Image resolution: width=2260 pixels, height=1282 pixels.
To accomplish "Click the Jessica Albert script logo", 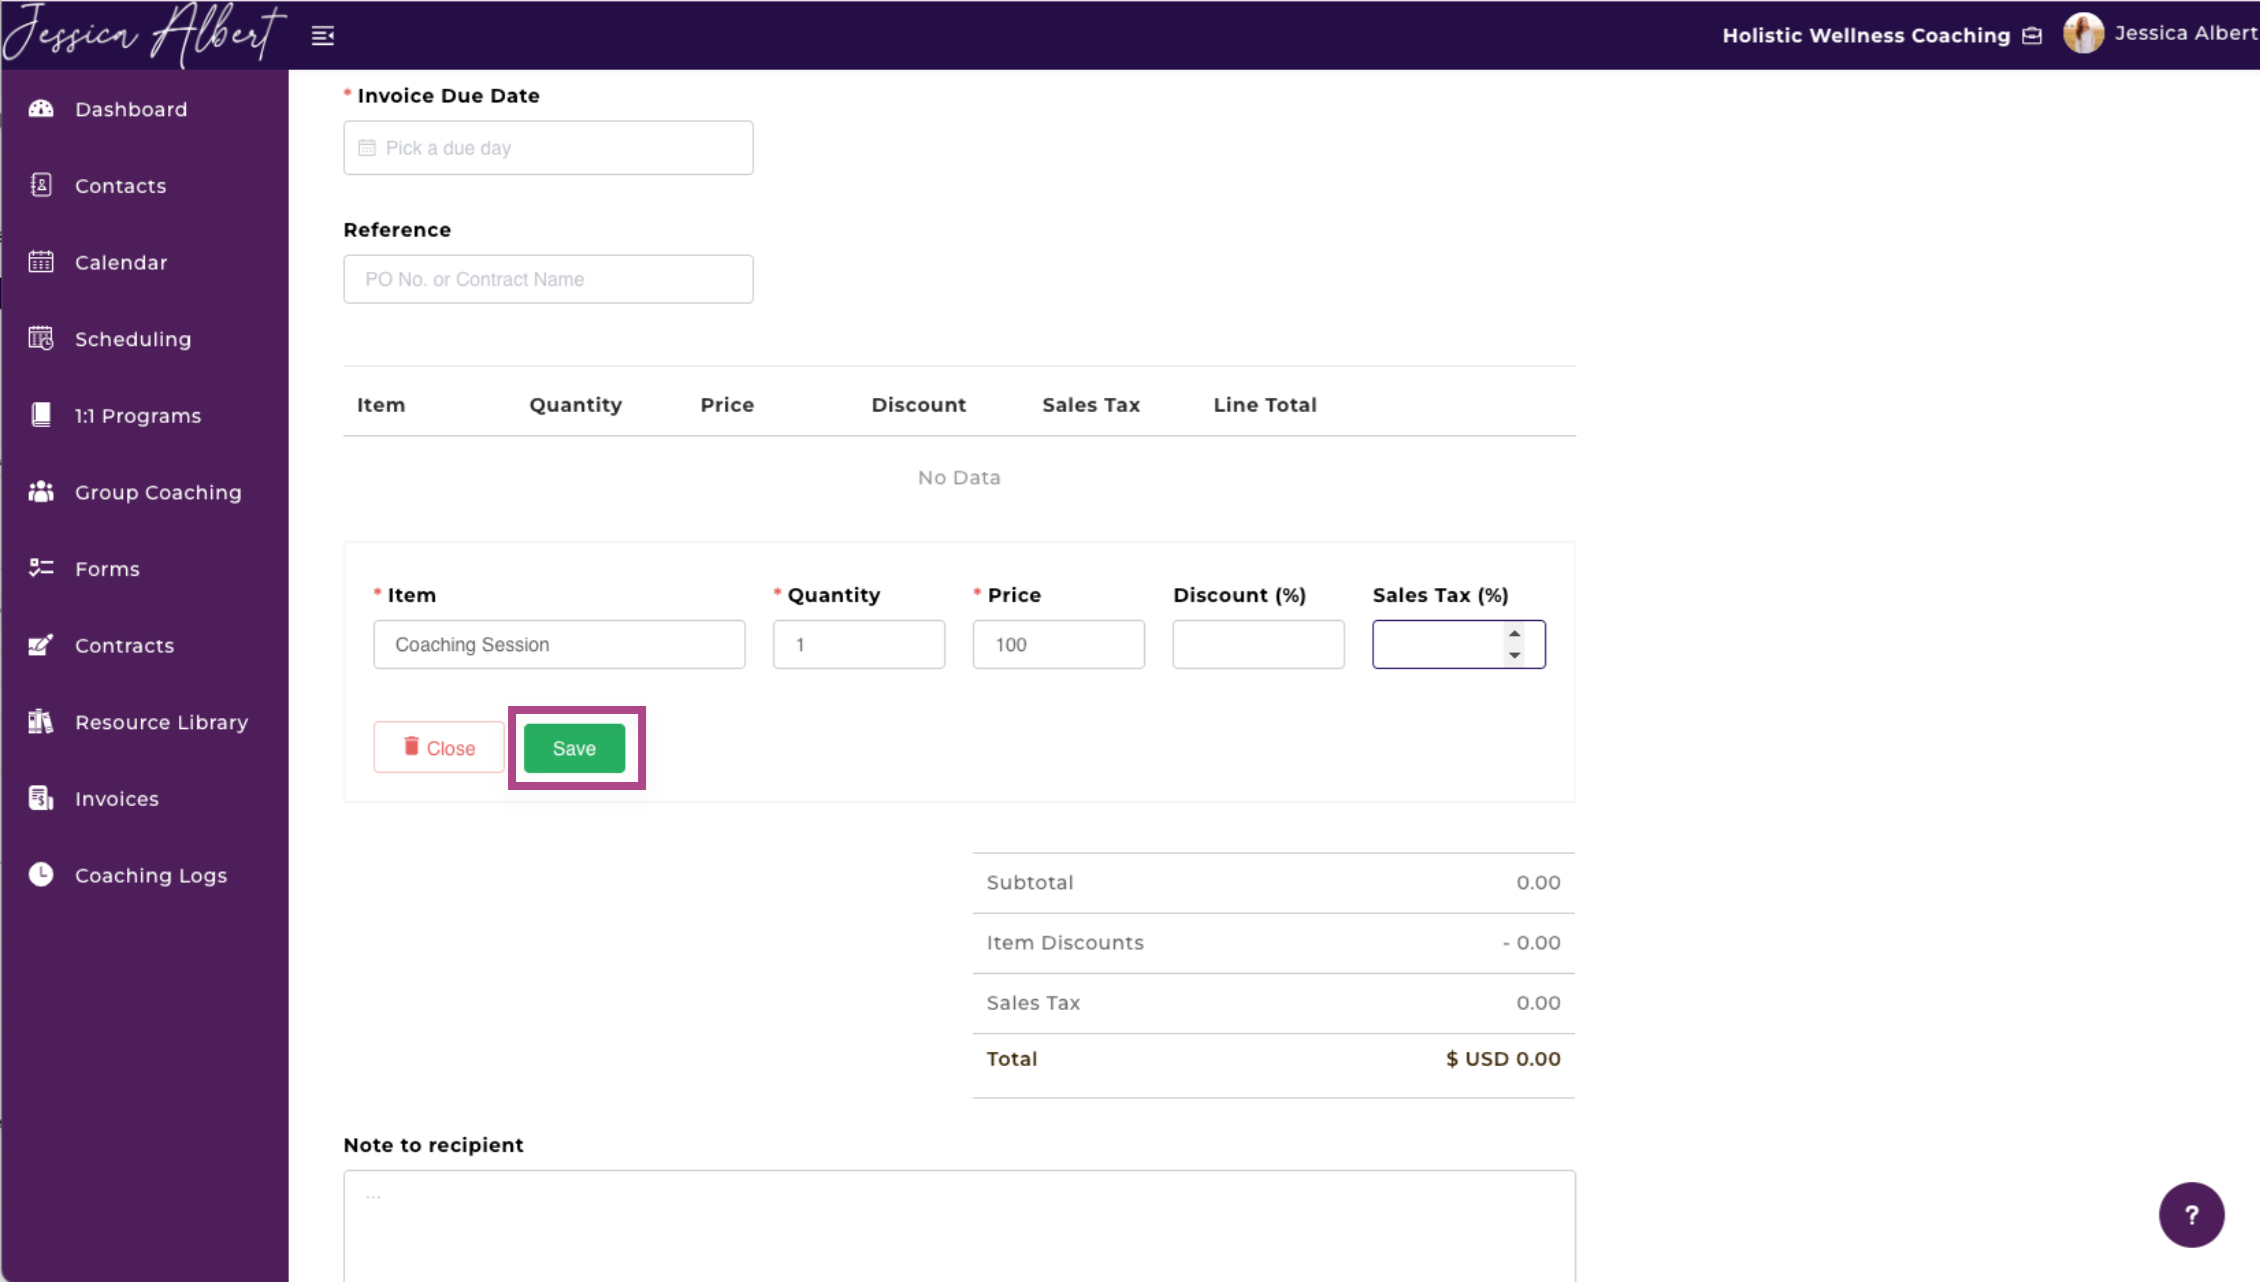I will tap(143, 34).
